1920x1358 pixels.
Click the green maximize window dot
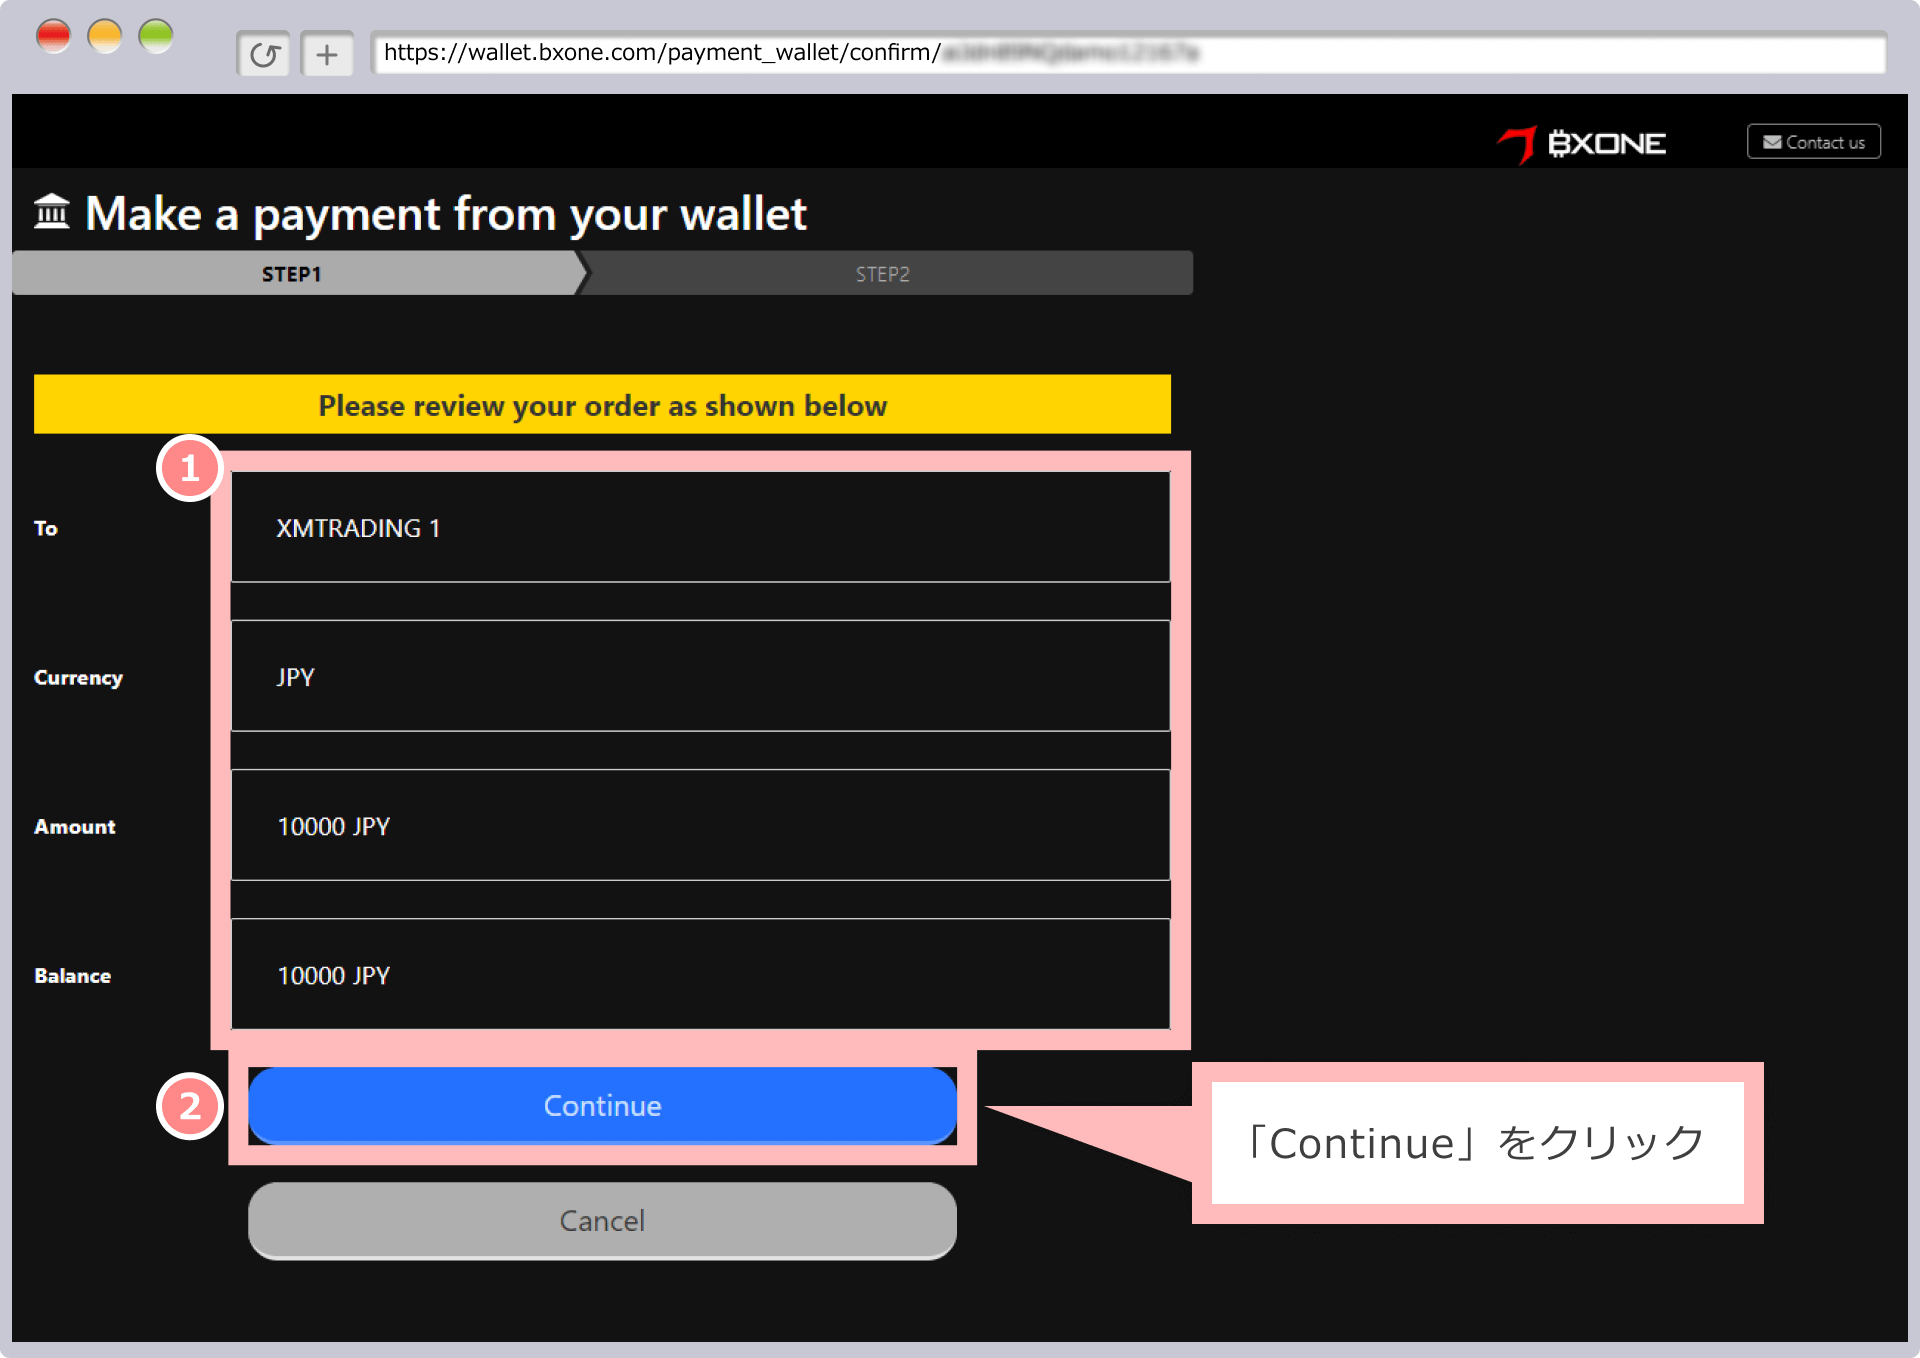click(x=156, y=37)
